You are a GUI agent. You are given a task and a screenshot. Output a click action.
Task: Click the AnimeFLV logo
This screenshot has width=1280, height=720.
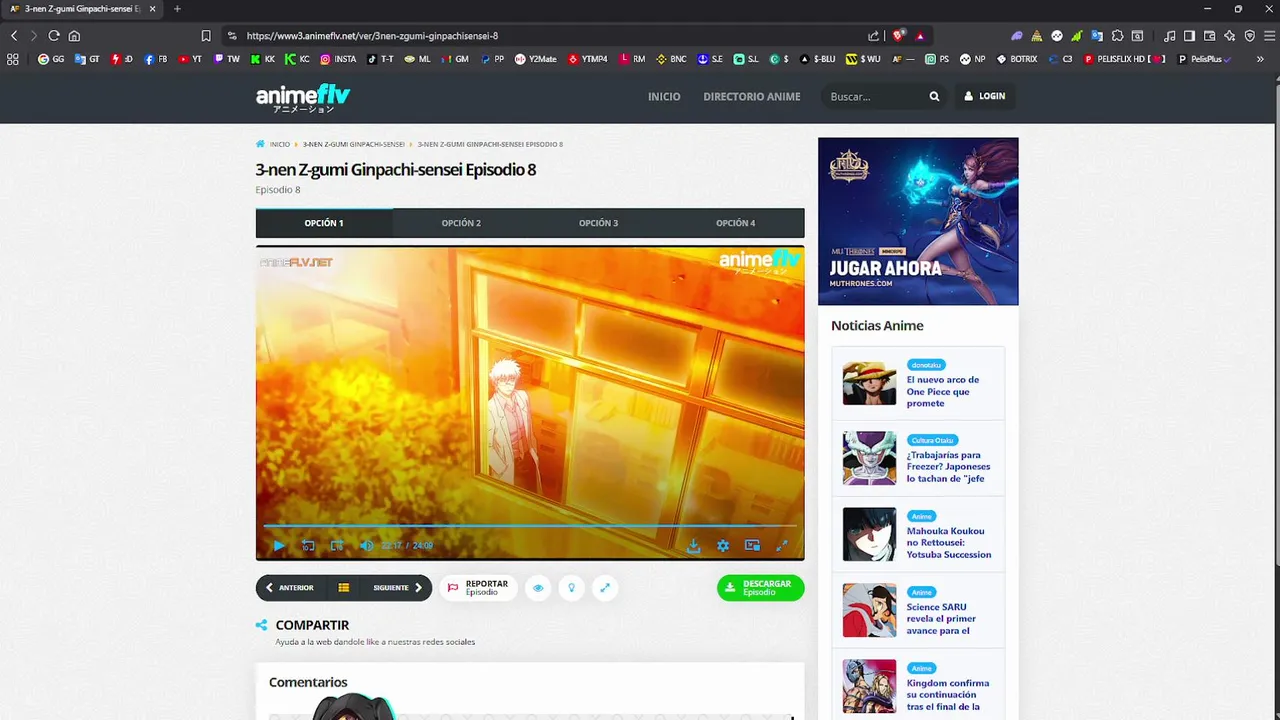pyautogui.click(x=302, y=97)
